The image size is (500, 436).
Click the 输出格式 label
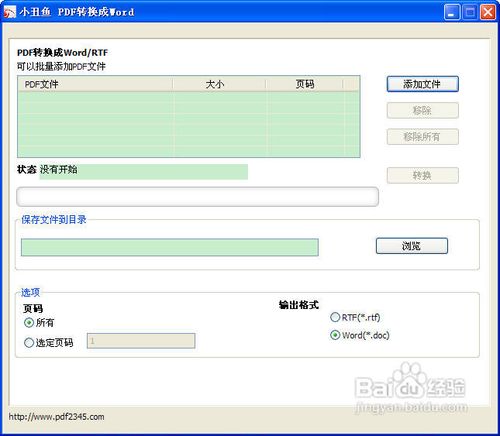pyautogui.click(x=299, y=305)
